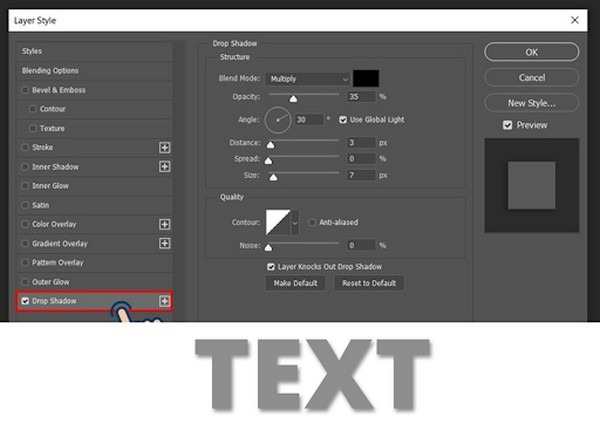Image resolution: width=600 pixels, height=424 pixels.
Task: Enable the Outer Glow checkbox
Action: tap(25, 282)
